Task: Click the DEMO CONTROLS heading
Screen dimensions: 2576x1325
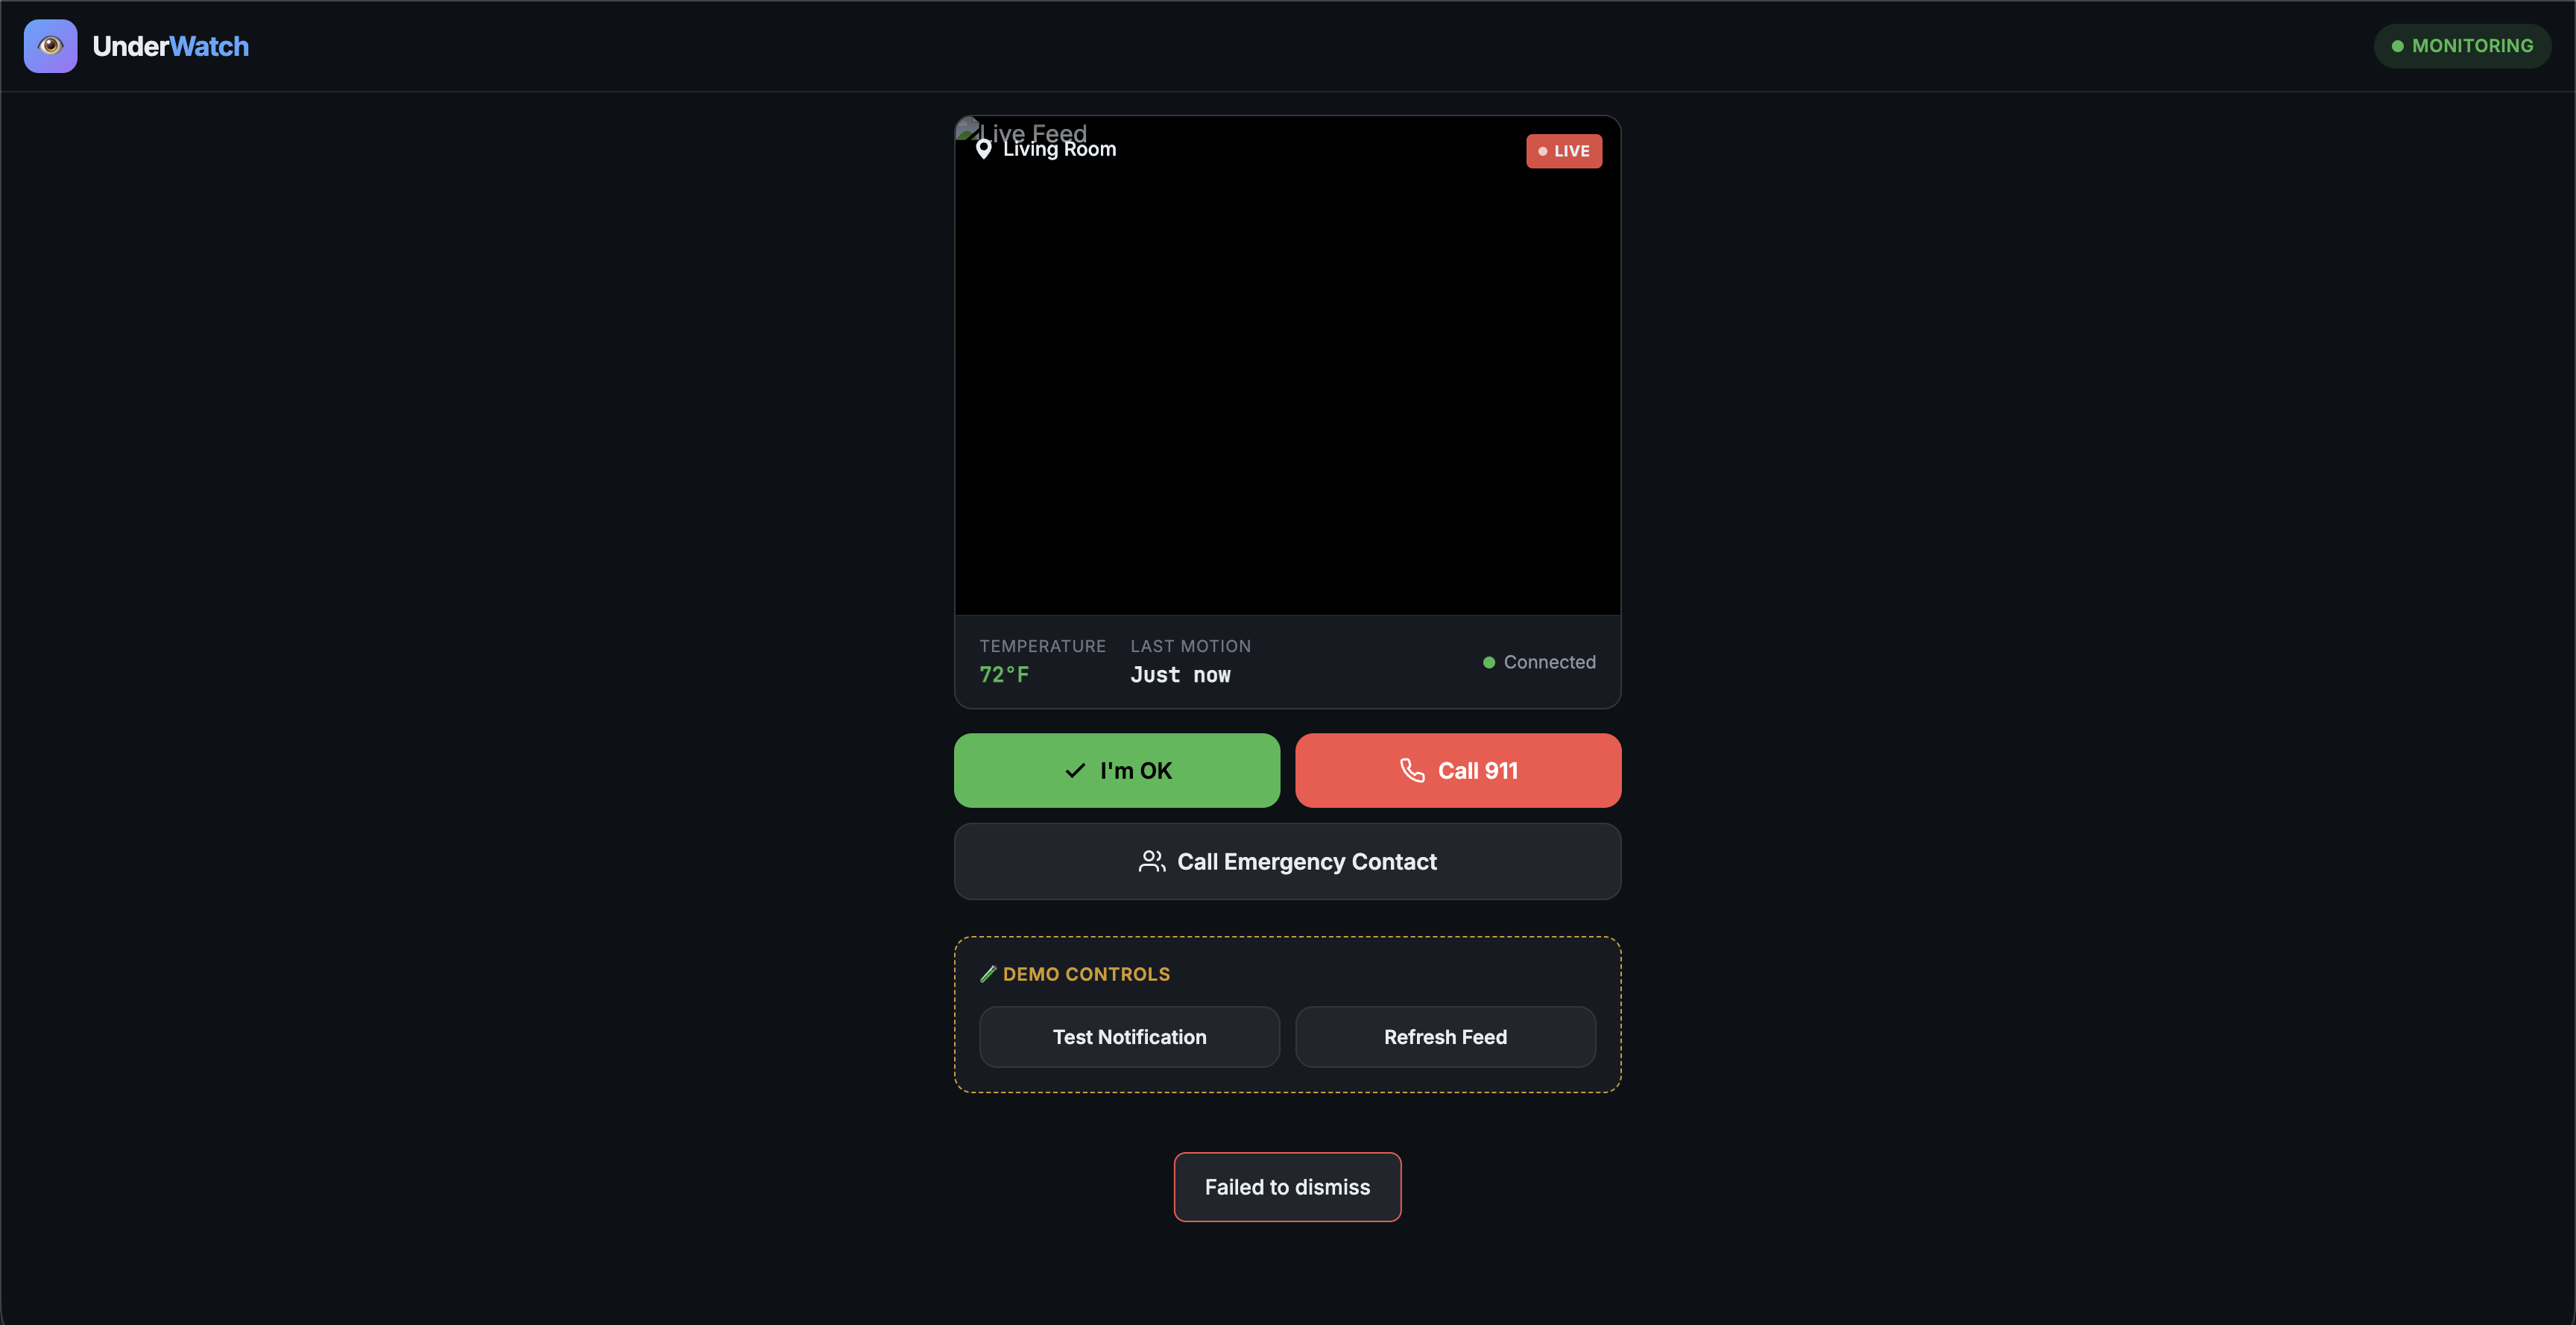Action: 1086,974
